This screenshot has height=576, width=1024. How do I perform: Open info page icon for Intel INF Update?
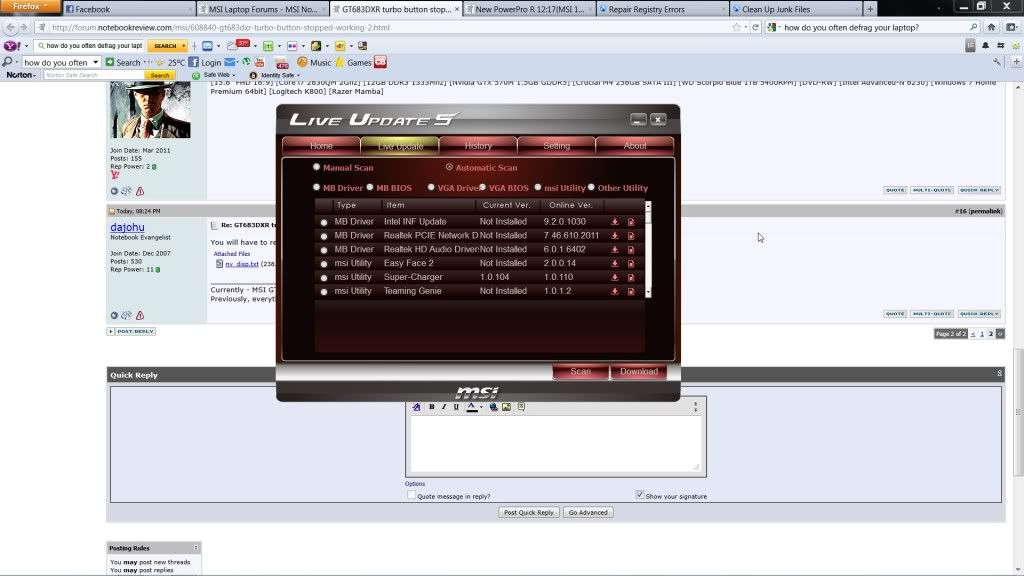coord(631,222)
